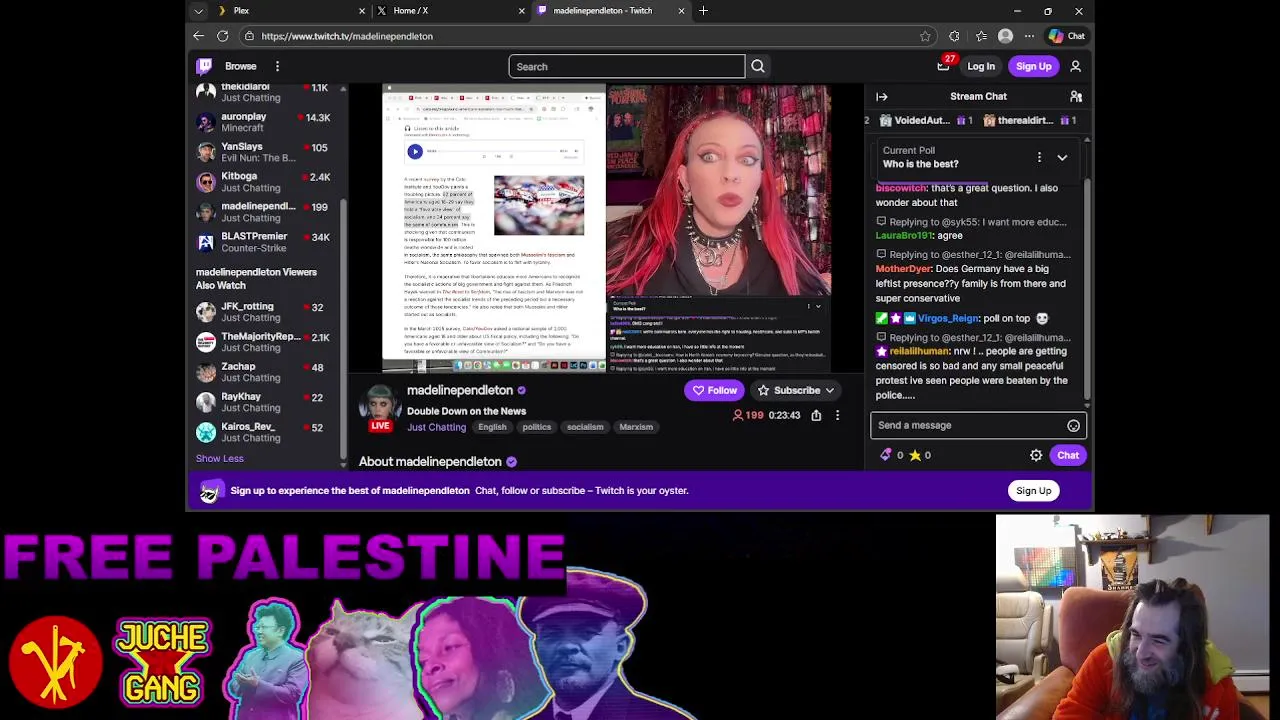Click the Twitch search input field
The image size is (1280, 720).
(x=626, y=67)
